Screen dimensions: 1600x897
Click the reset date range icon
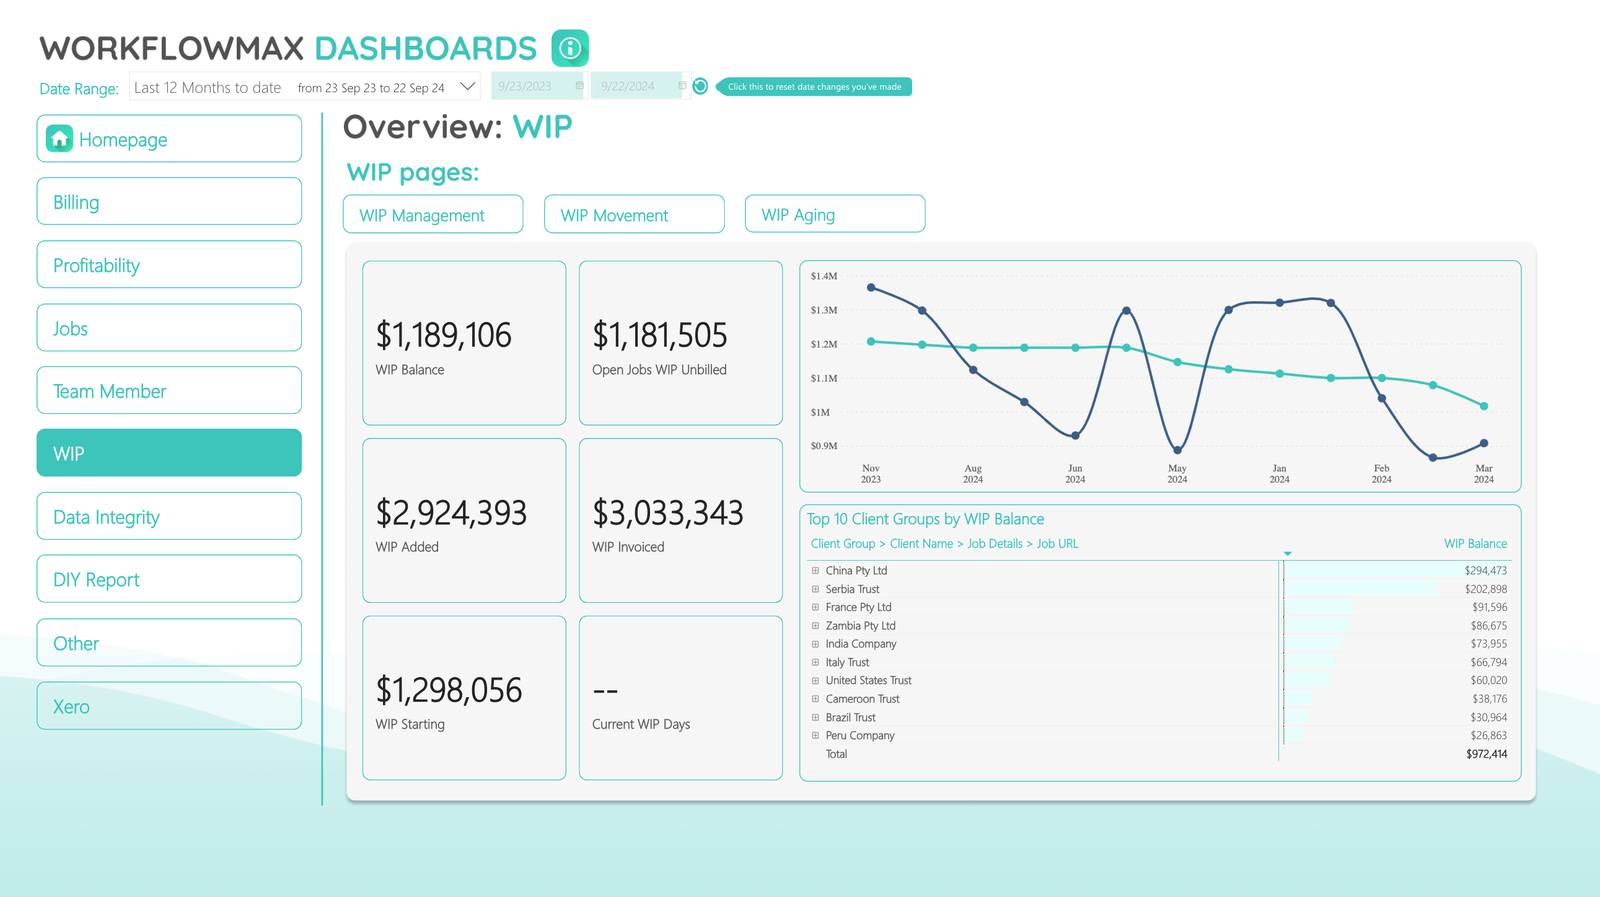(x=700, y=86)
